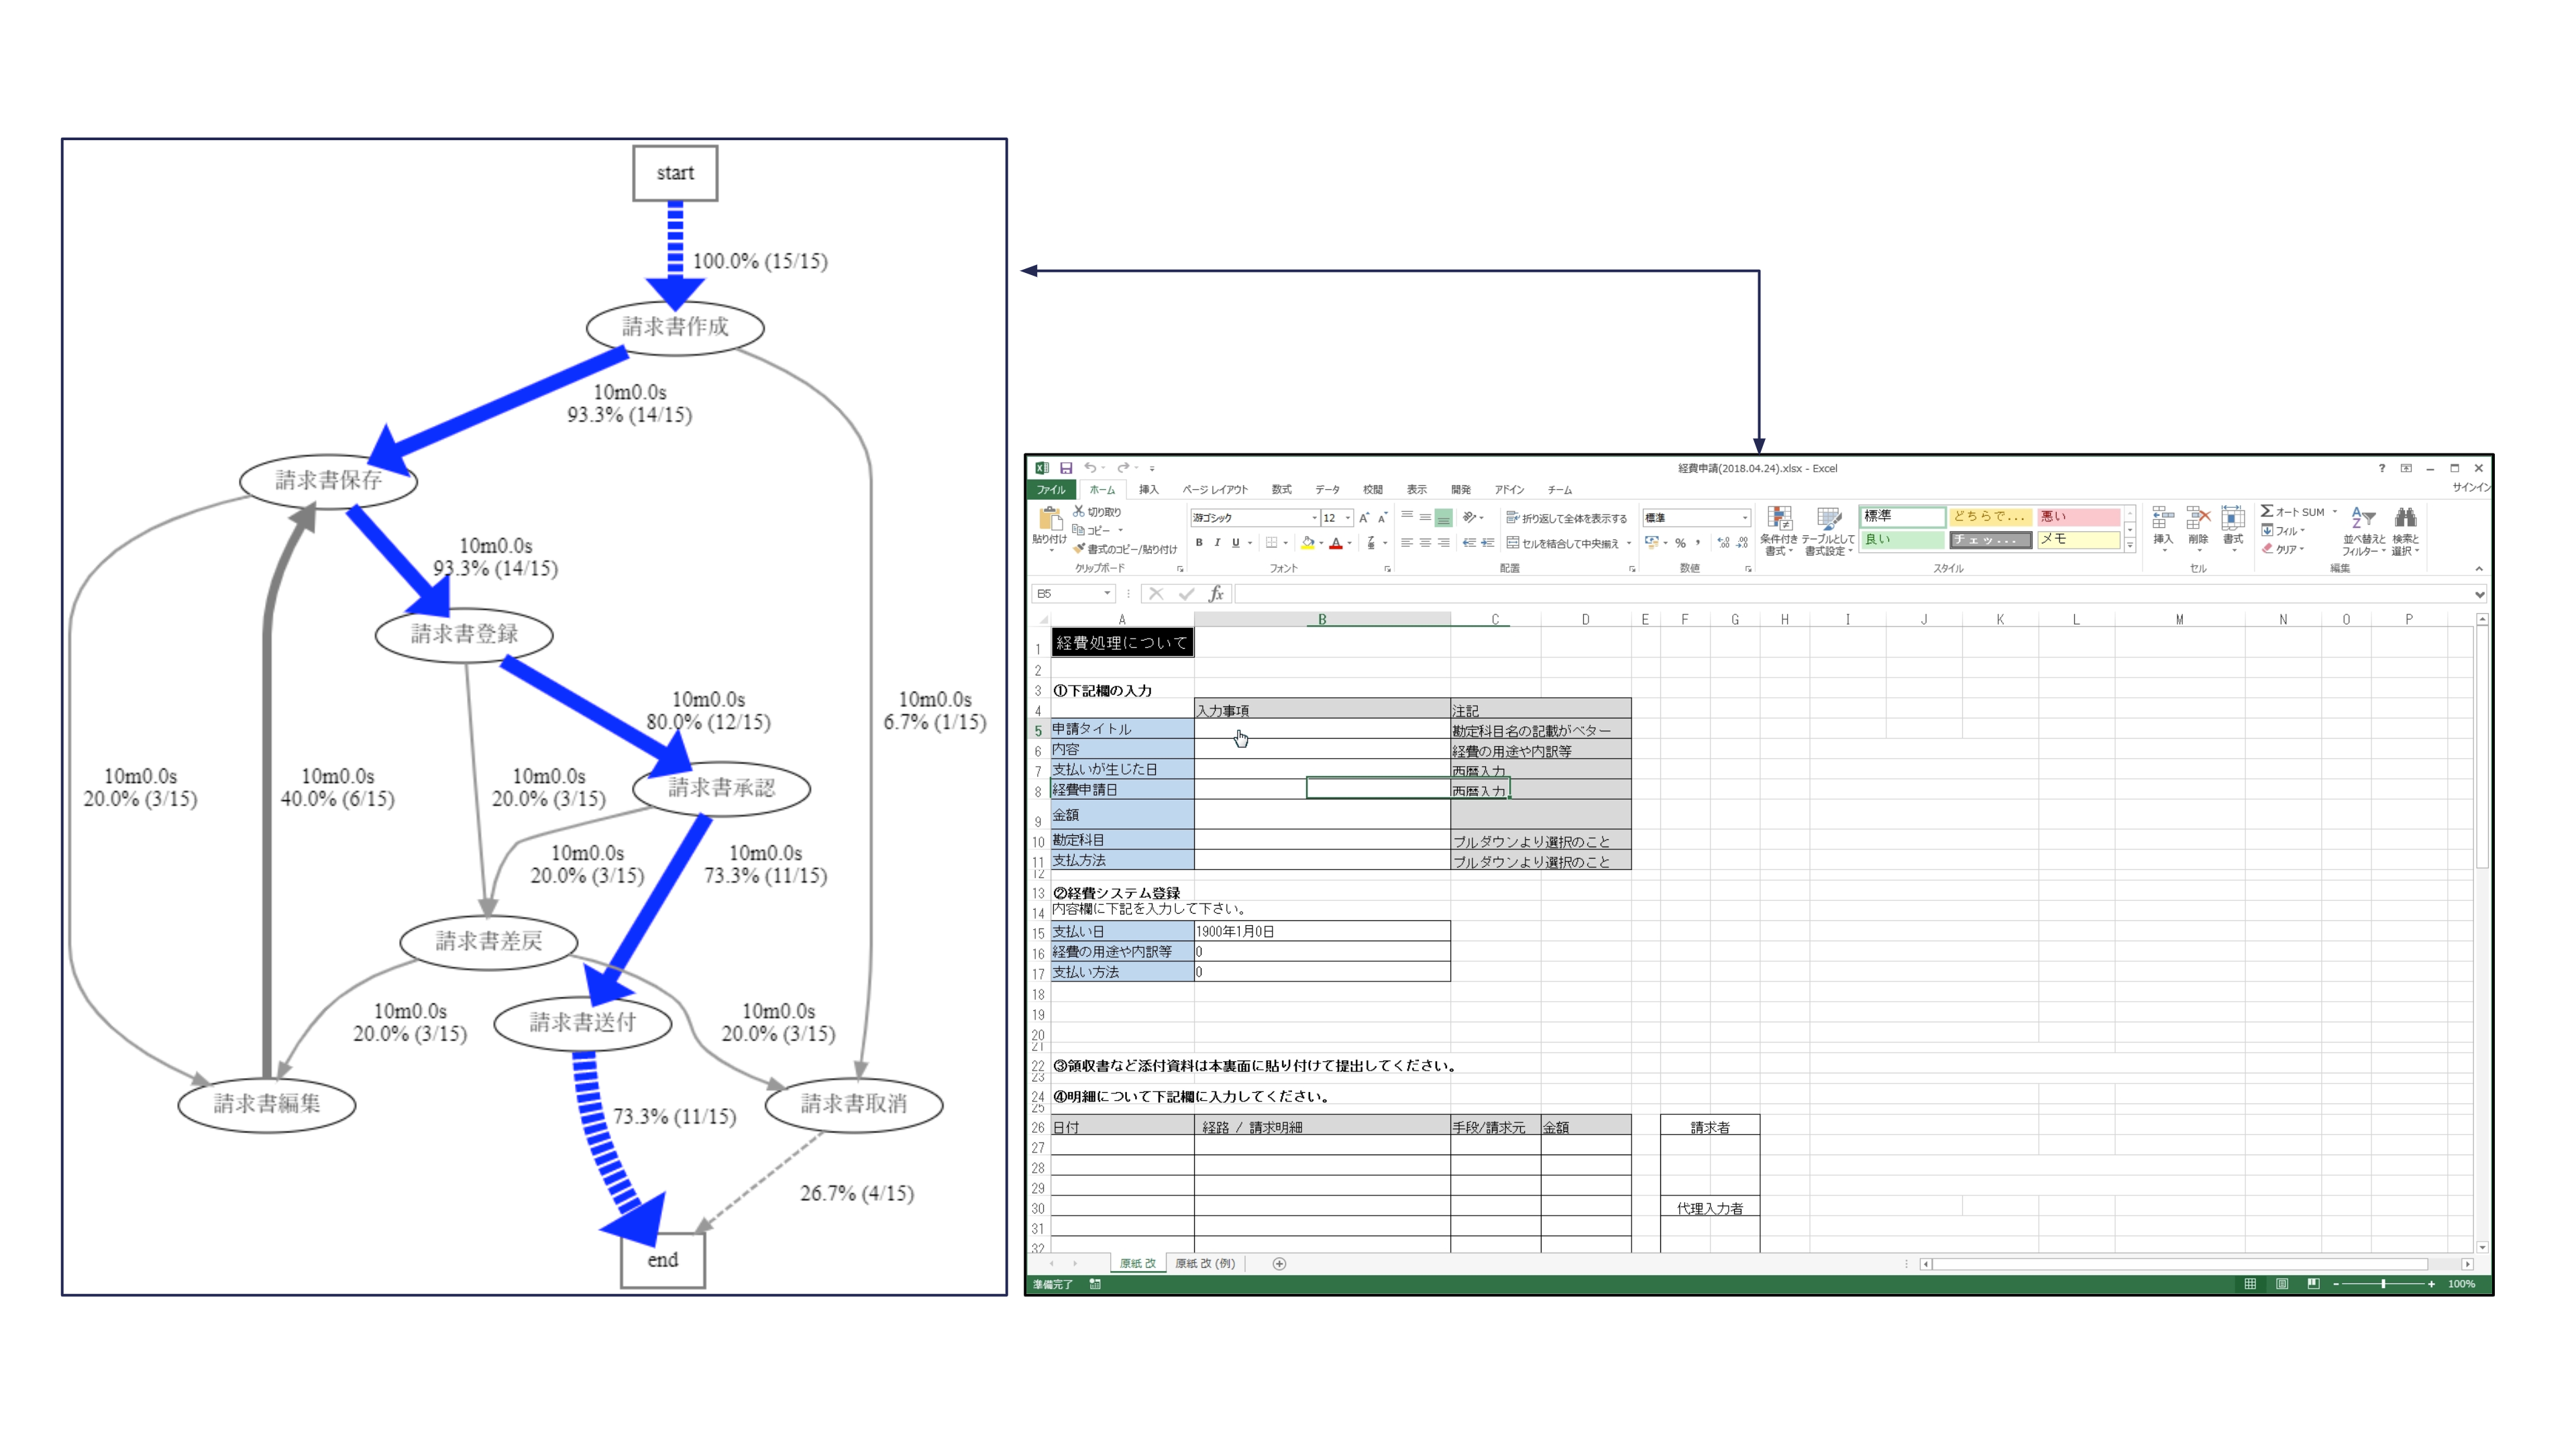2576x1449 pixels.
Task: Click the AutoSum (オート SUM) button
Action: (2293, 512)
